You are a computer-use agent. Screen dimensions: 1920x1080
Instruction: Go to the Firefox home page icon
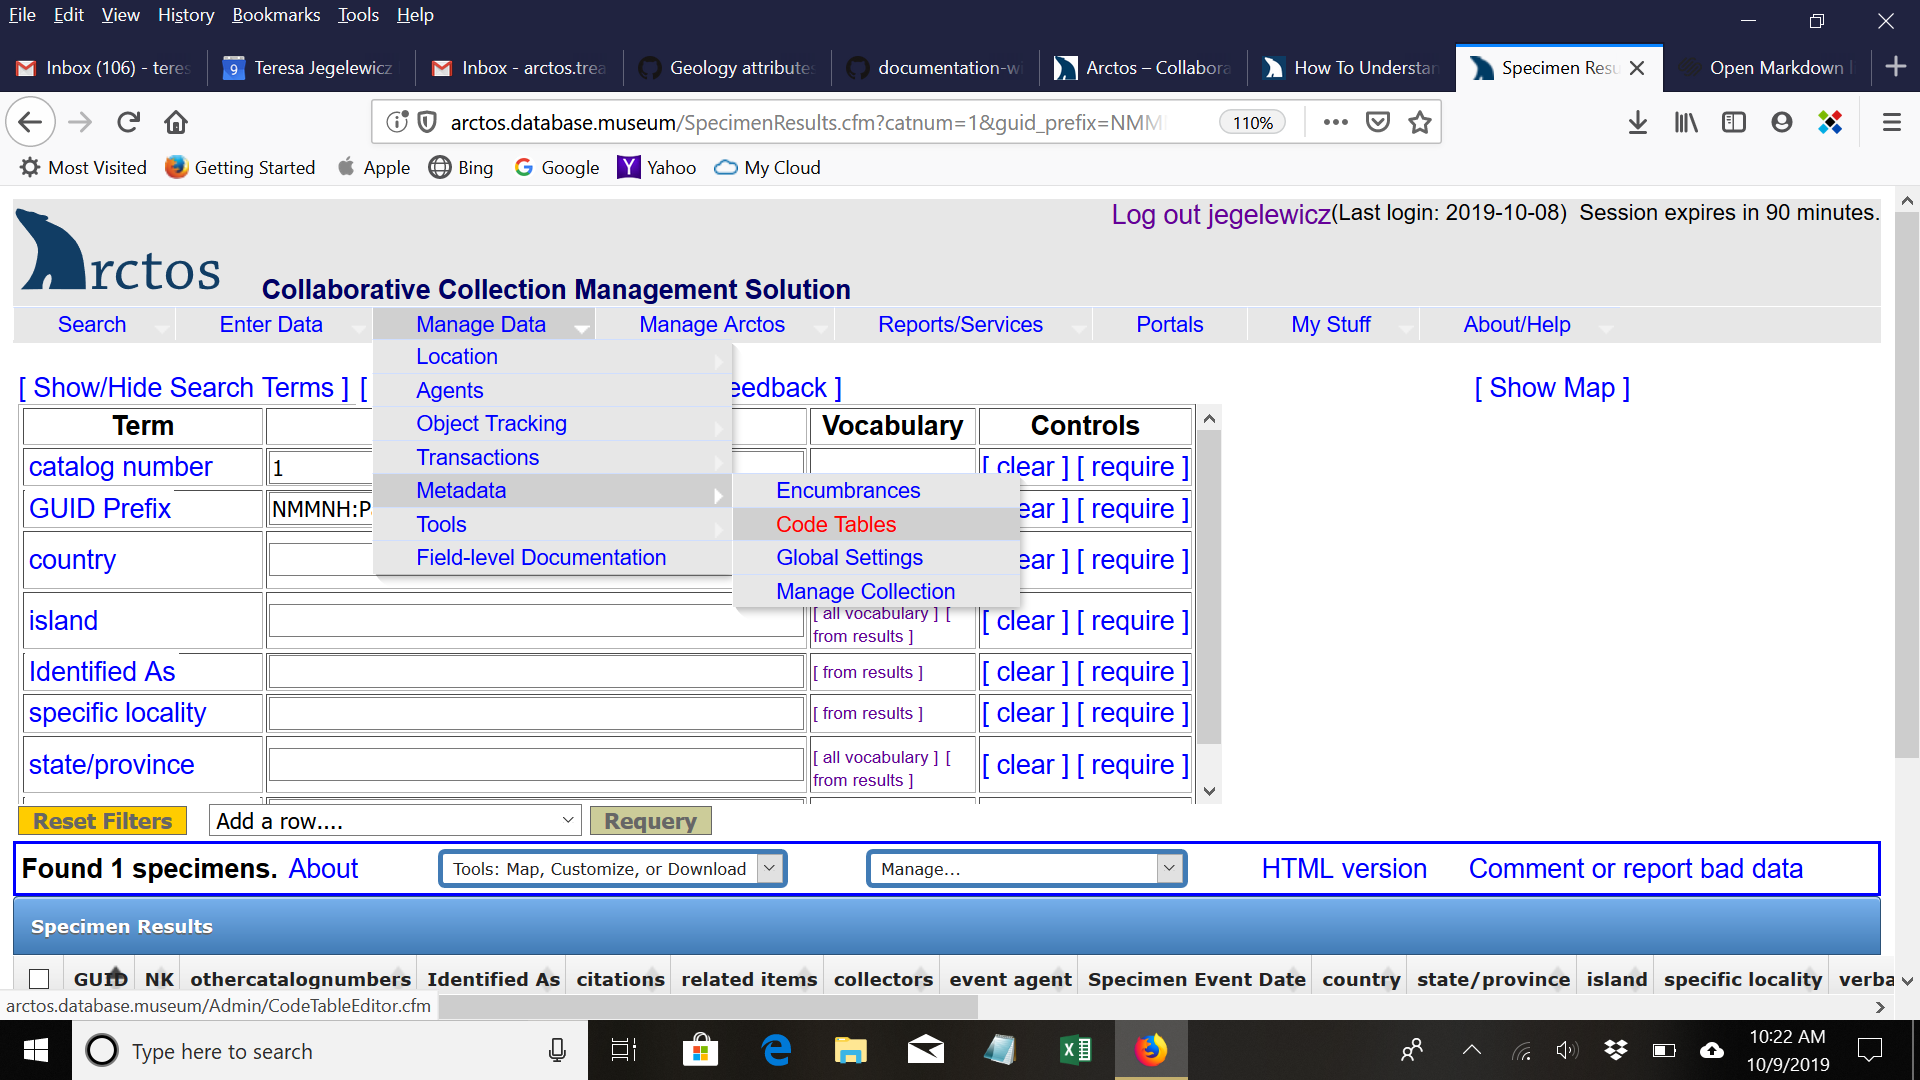[176, 122]
